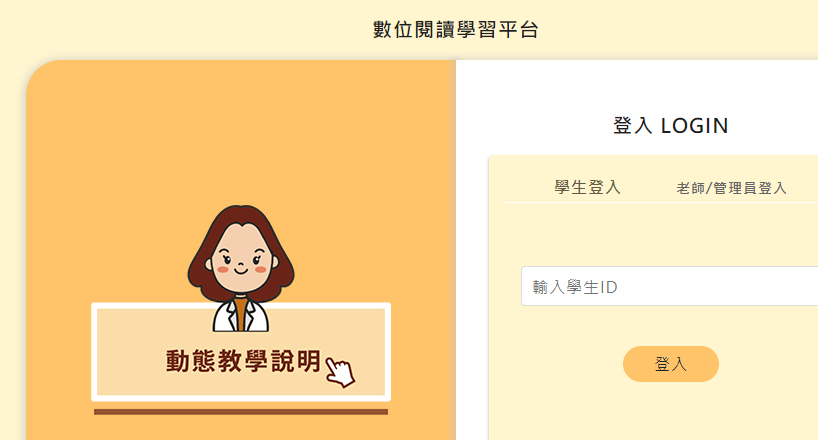Image resolution: width=818 pixels, height=440 pixels.
Task: Click the teacher's orange collar shirt
Action: 240,313
